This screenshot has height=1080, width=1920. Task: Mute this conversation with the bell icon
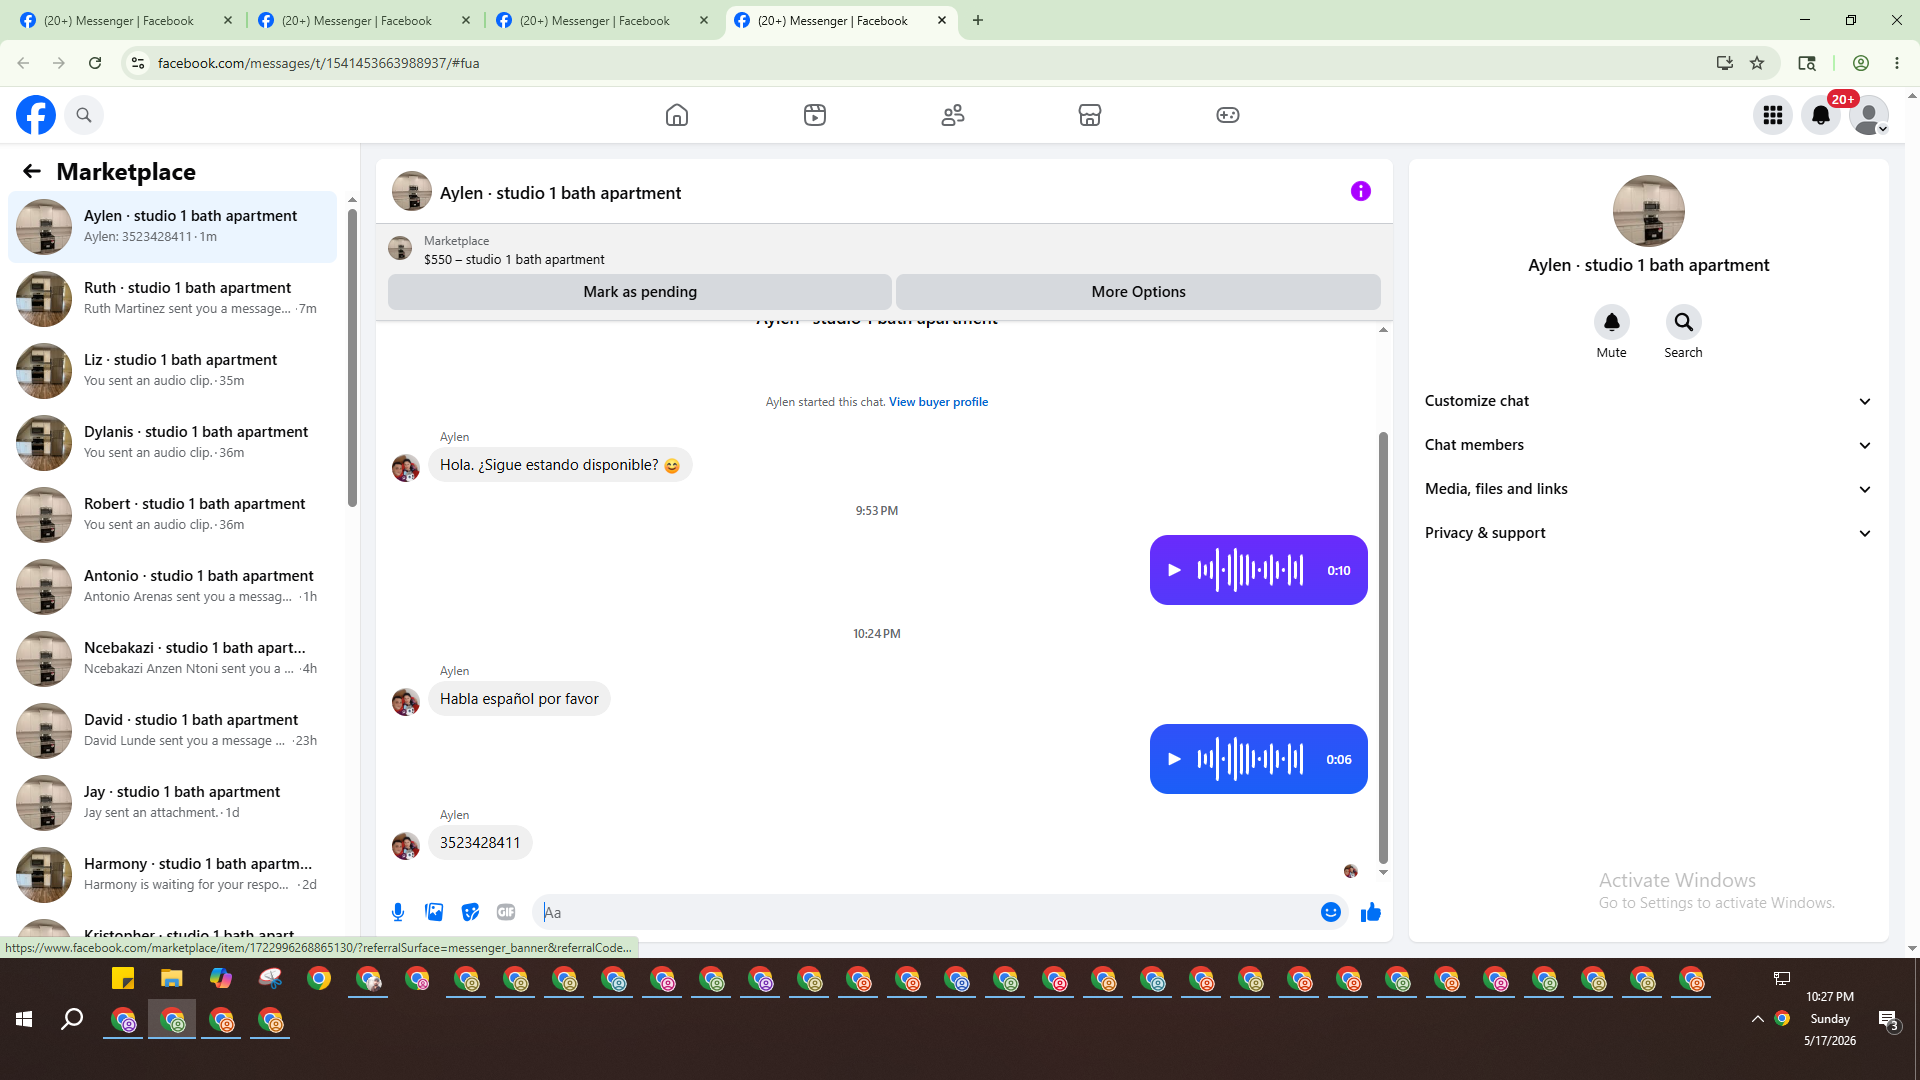(1612, 322)
